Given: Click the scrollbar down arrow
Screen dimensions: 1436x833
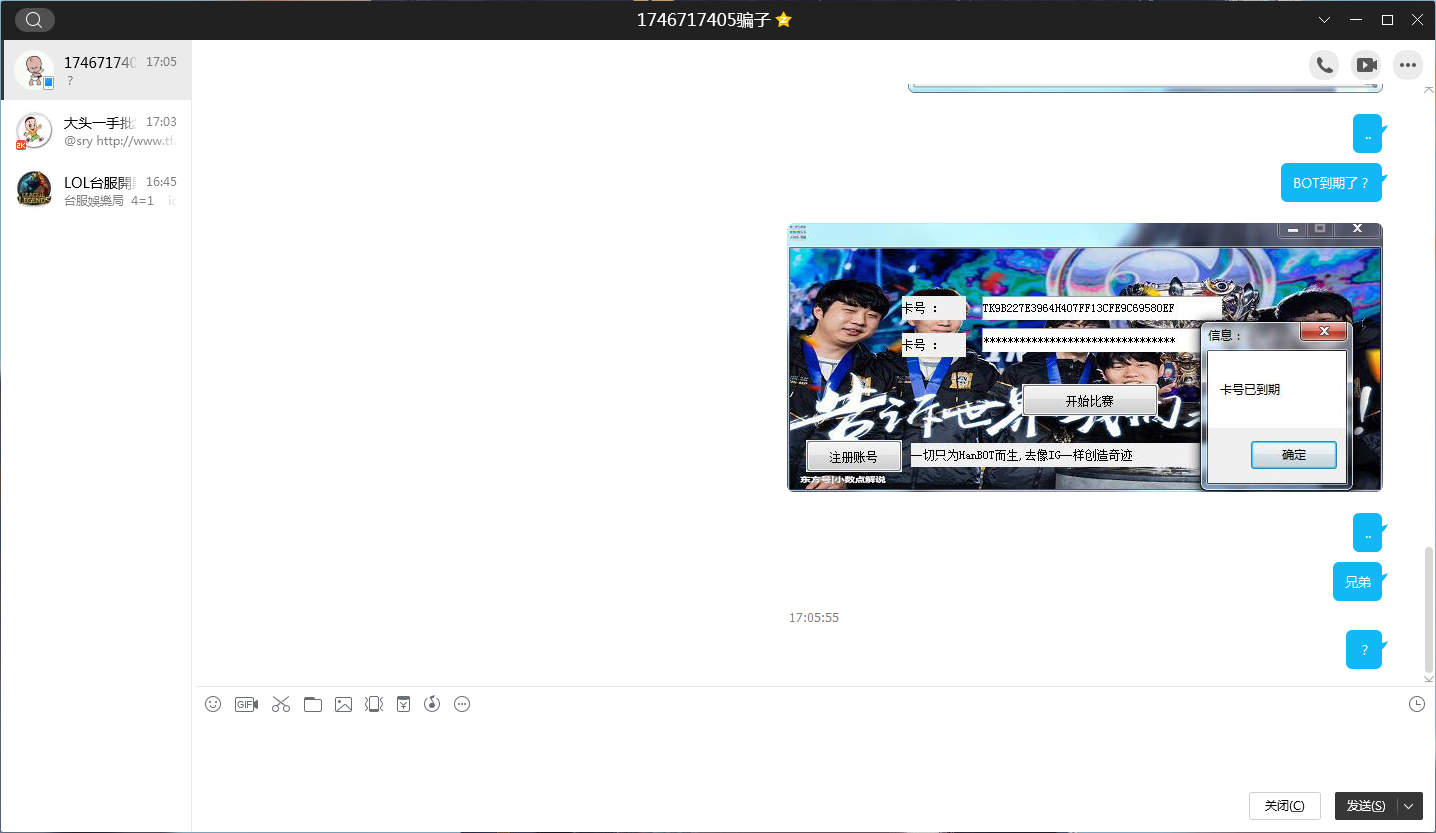Looking at the screenshot, I should [1429, 679].
